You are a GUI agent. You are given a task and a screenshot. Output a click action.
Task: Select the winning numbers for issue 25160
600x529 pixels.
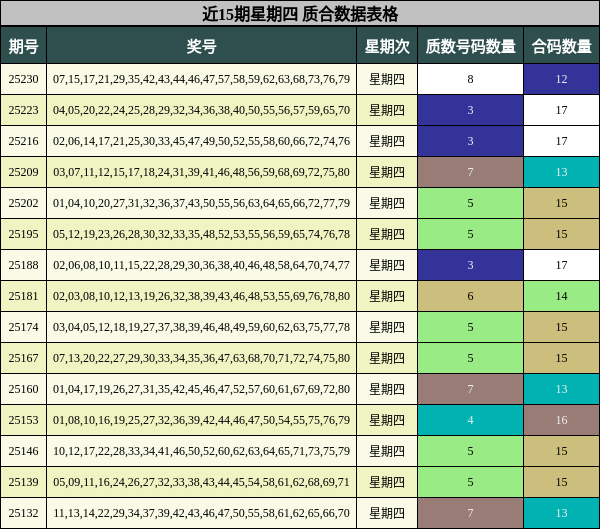point(201,389)
